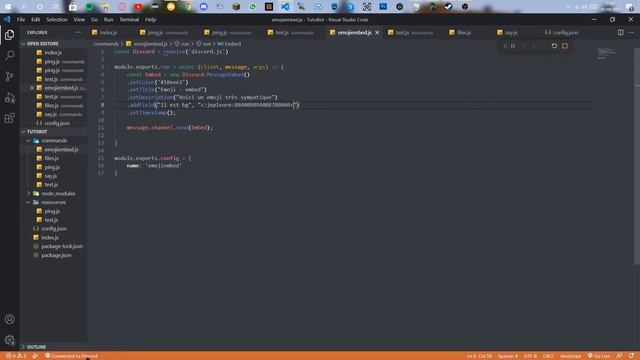Switch to the index.js tab
Screen dimensions: 640x360
point(109,32)
